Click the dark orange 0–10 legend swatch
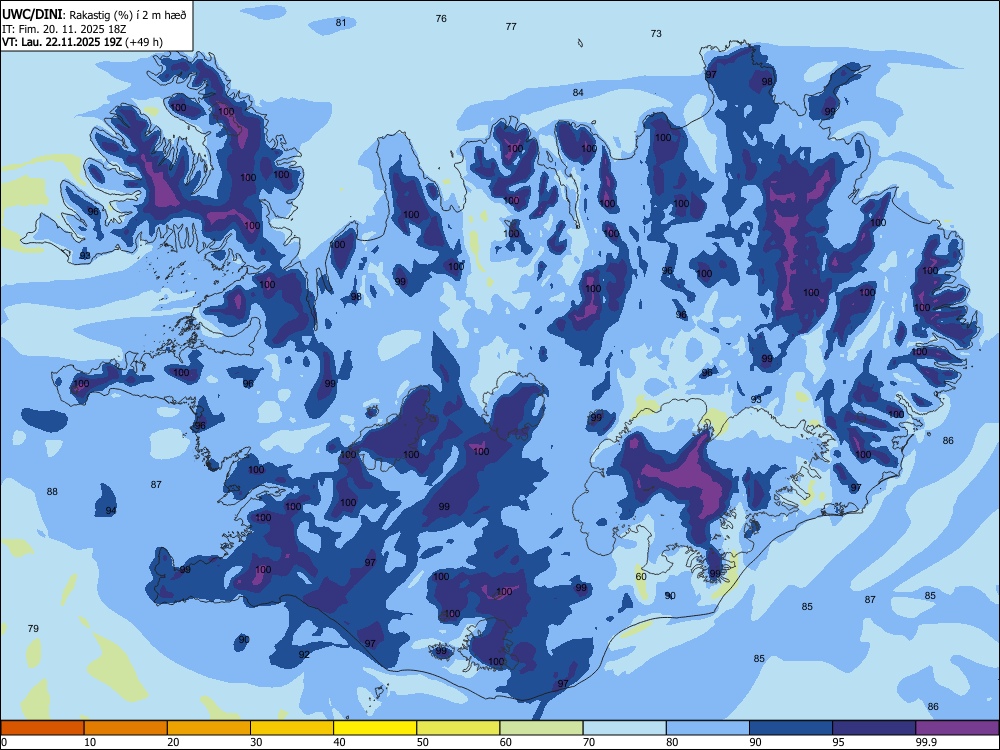Screen dimensions: 1000x750 click(x=43, y=728)
